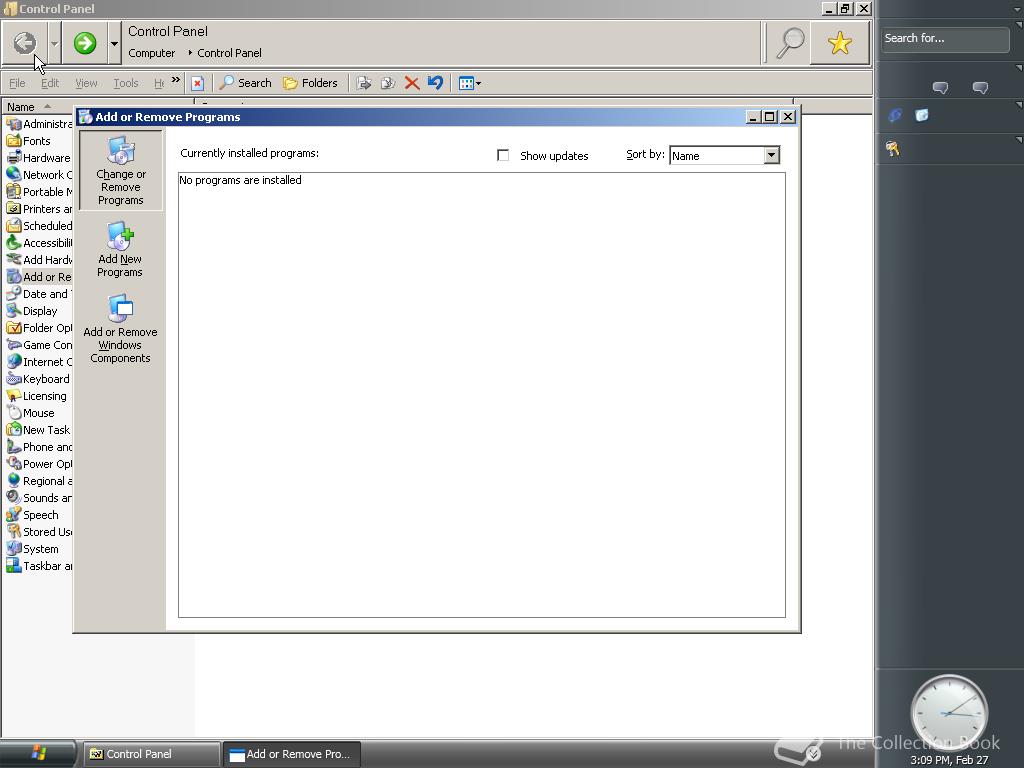Select the Hardware item in list
Screen dimensions: 1024x768
coord(39,158)
